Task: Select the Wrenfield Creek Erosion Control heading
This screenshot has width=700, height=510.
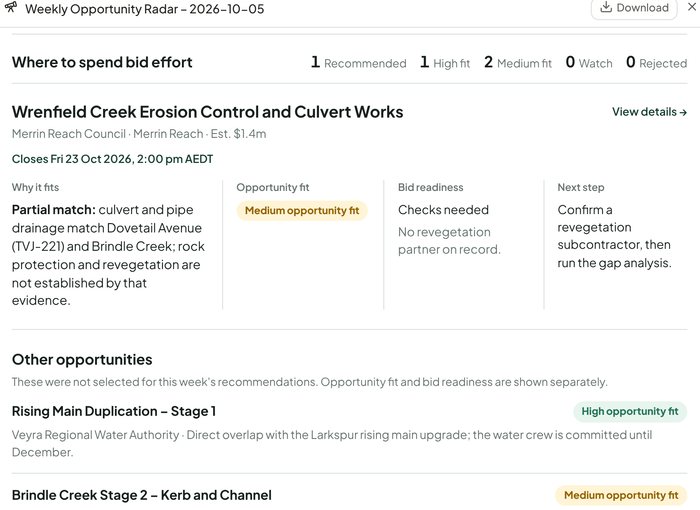Action: coord(207,112)
